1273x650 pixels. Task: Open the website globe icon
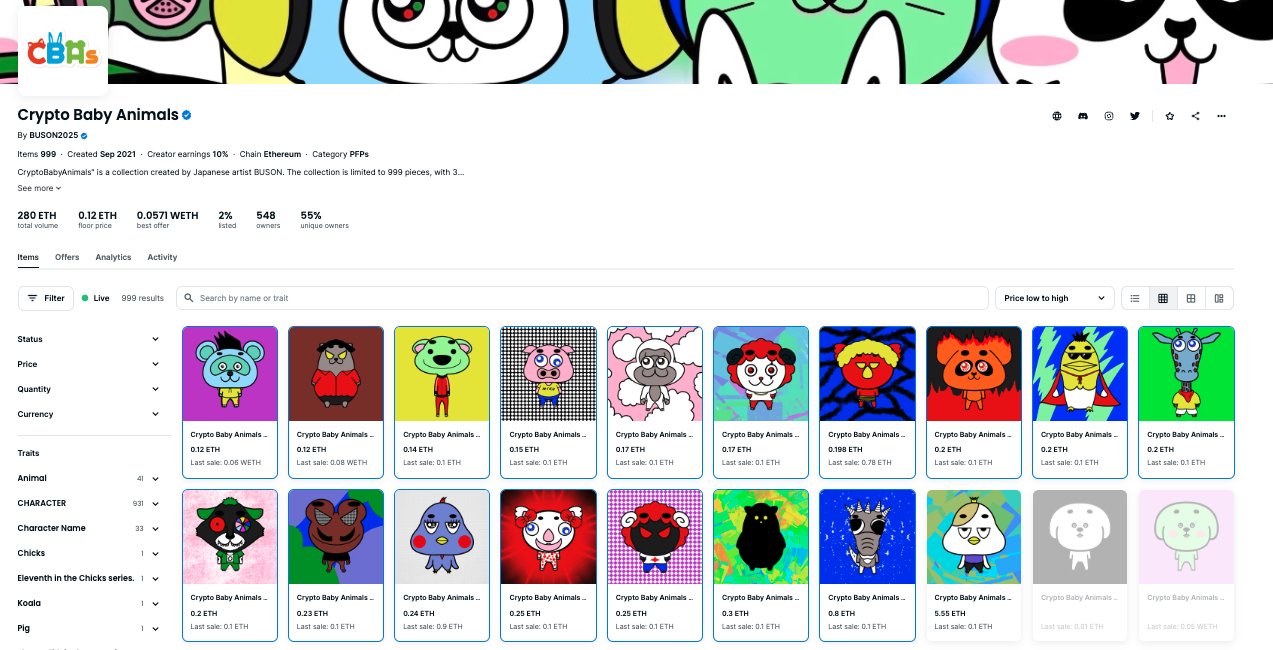tap(1057, 116)
